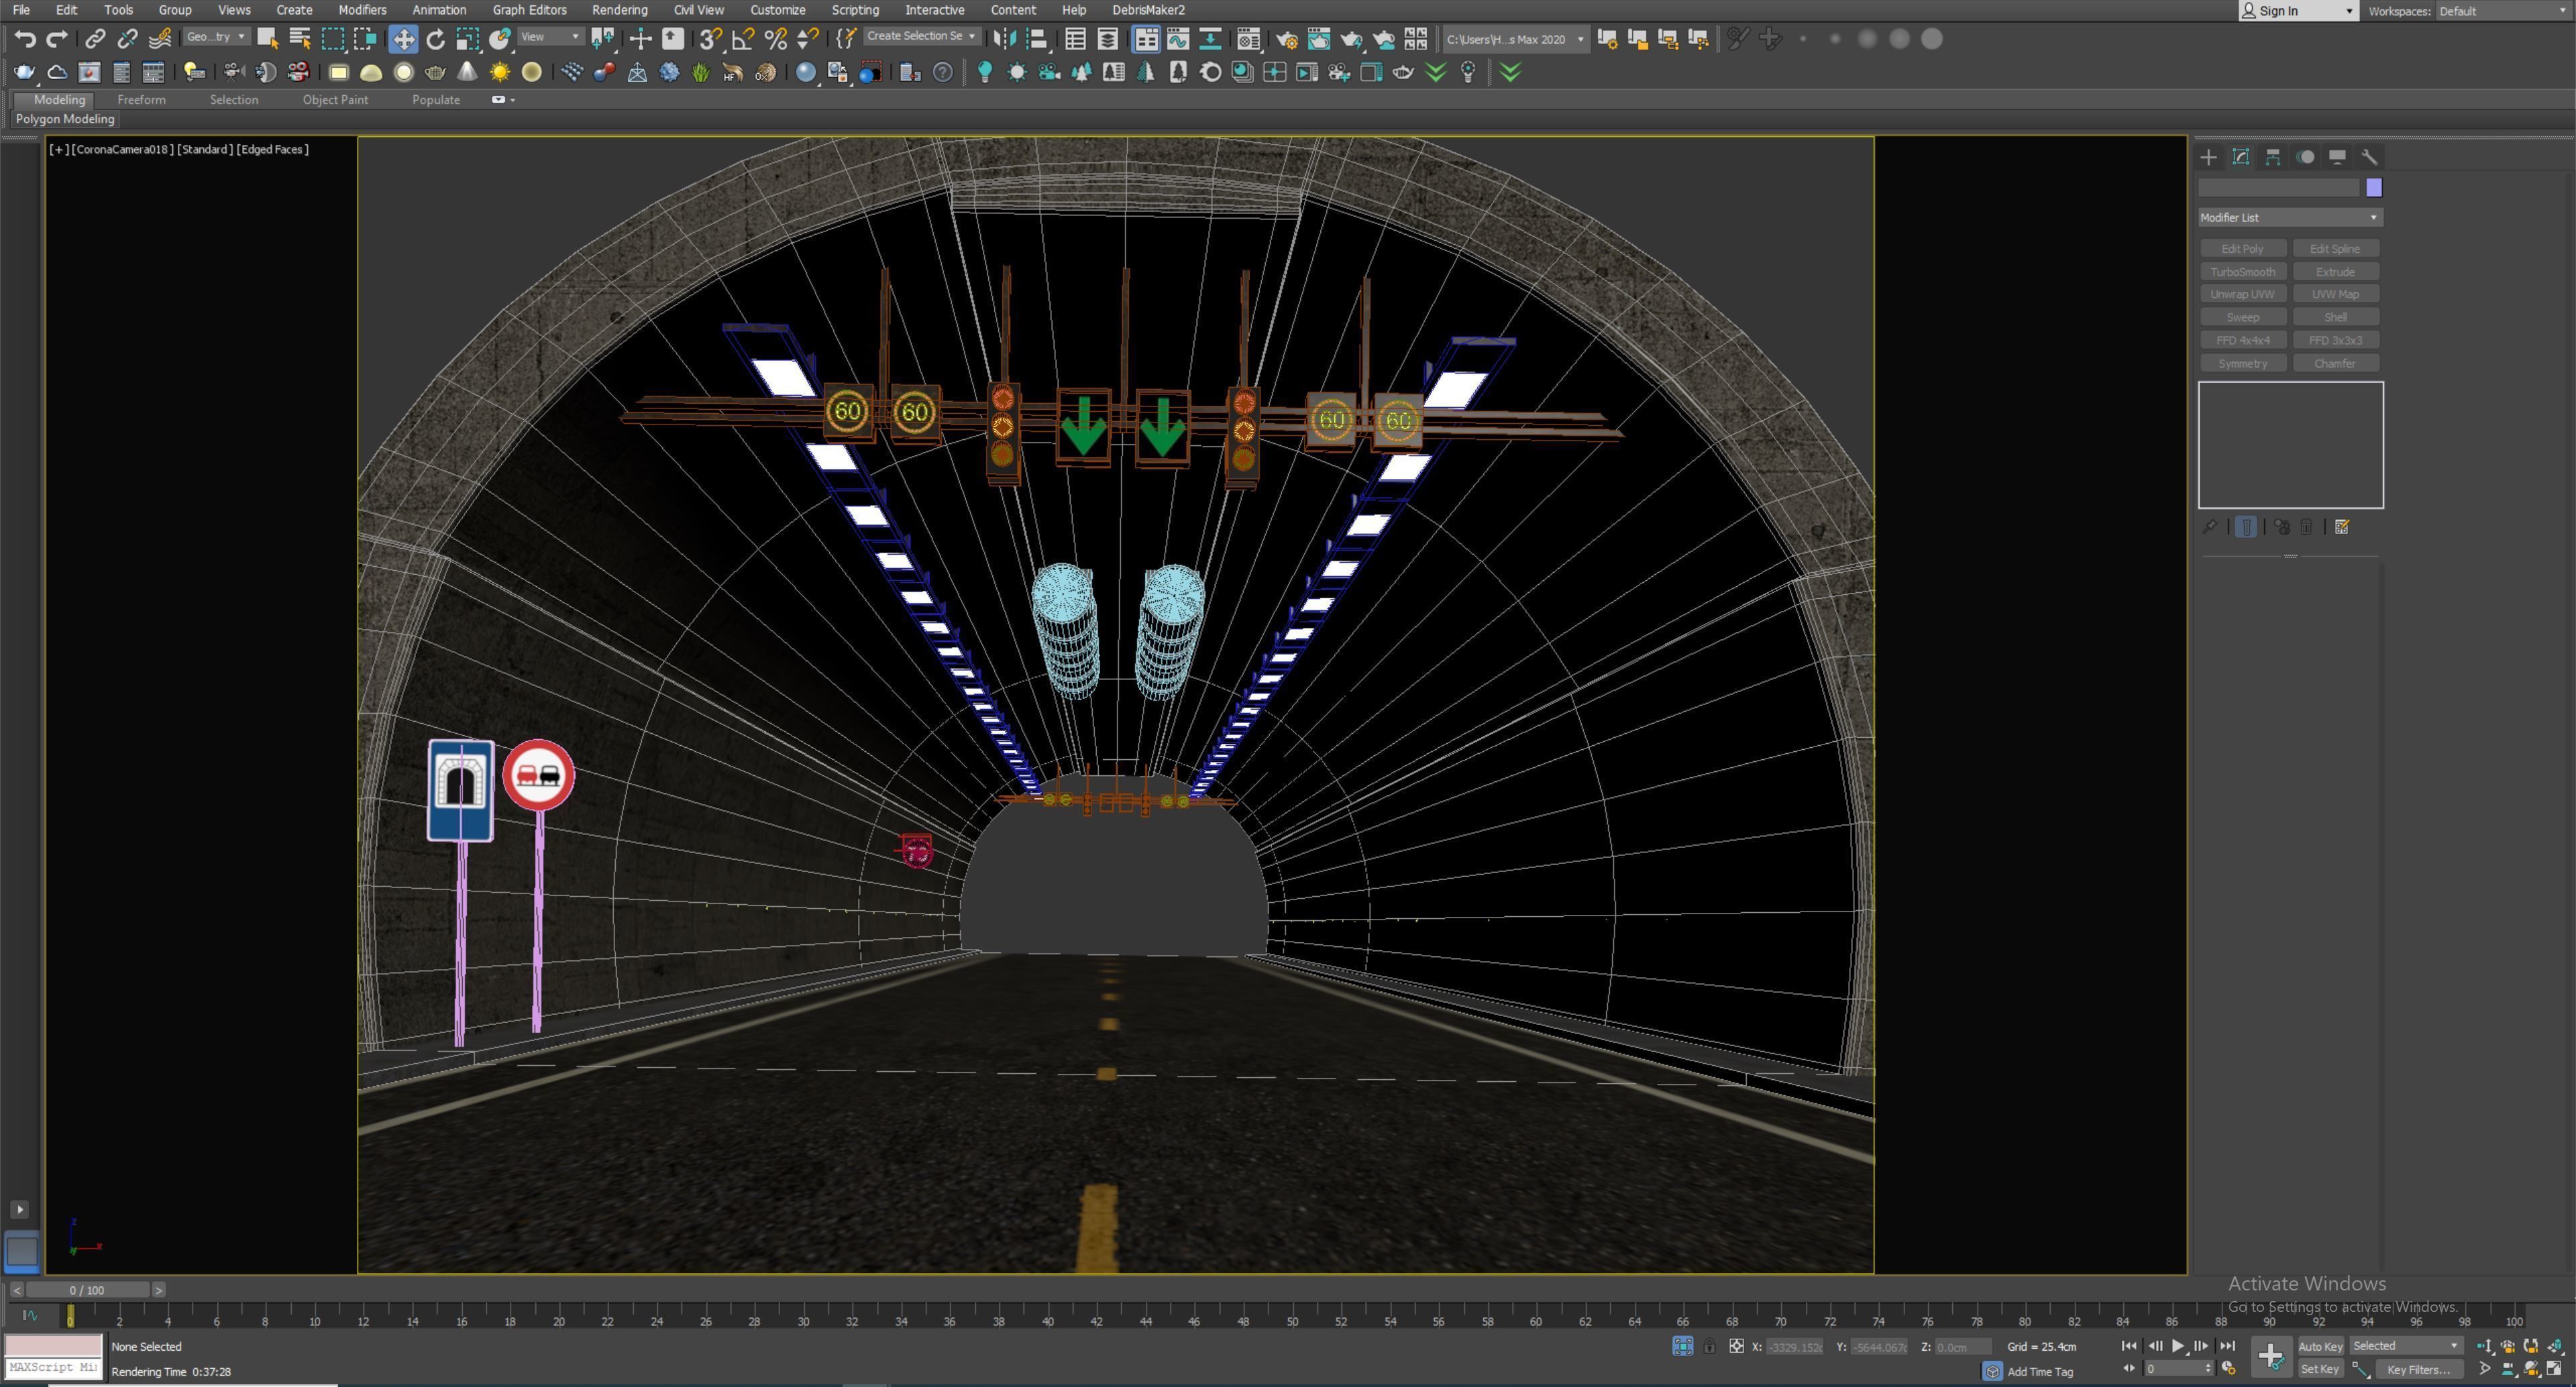Click Time Configuration clock icon

[2229, 1369]
